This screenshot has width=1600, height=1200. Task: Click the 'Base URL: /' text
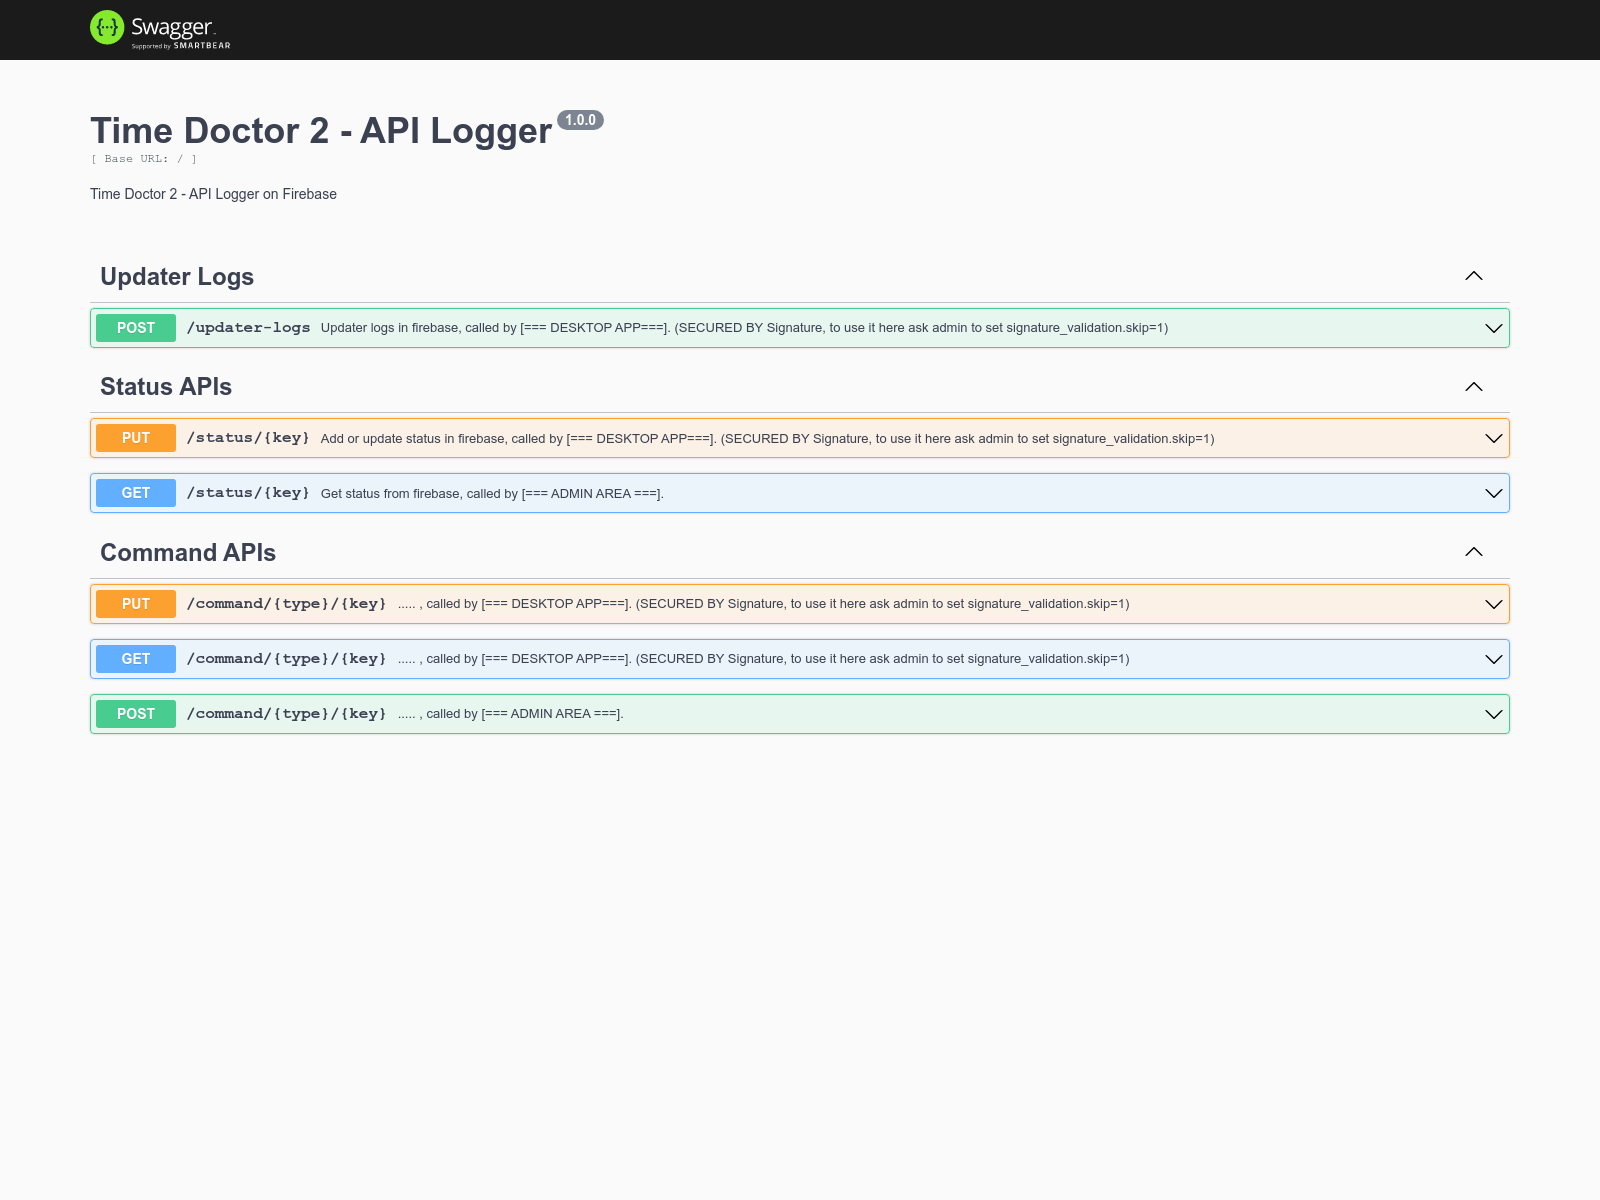coord(144,159)
